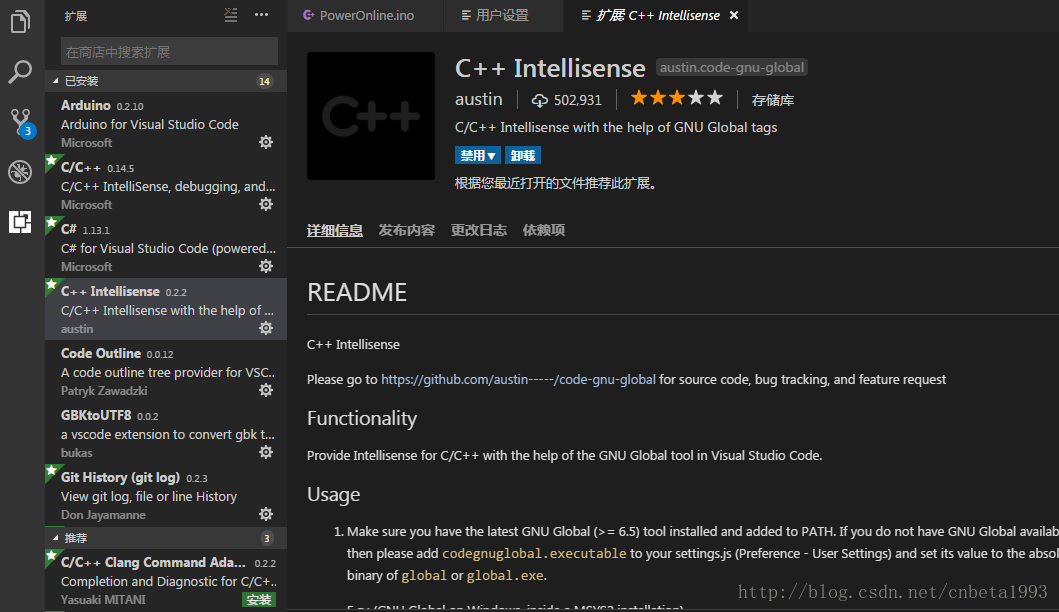Open the 发布内容 contributions tab

[x=407, y=230]
